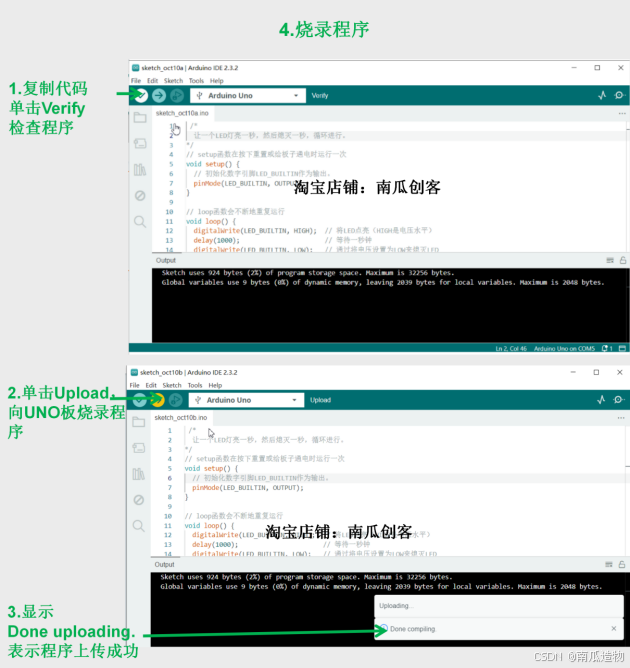This screenshot has height=668, width=630.
Task: Click highlighted Upload button in sketch_oct10b
Action: 158,400
